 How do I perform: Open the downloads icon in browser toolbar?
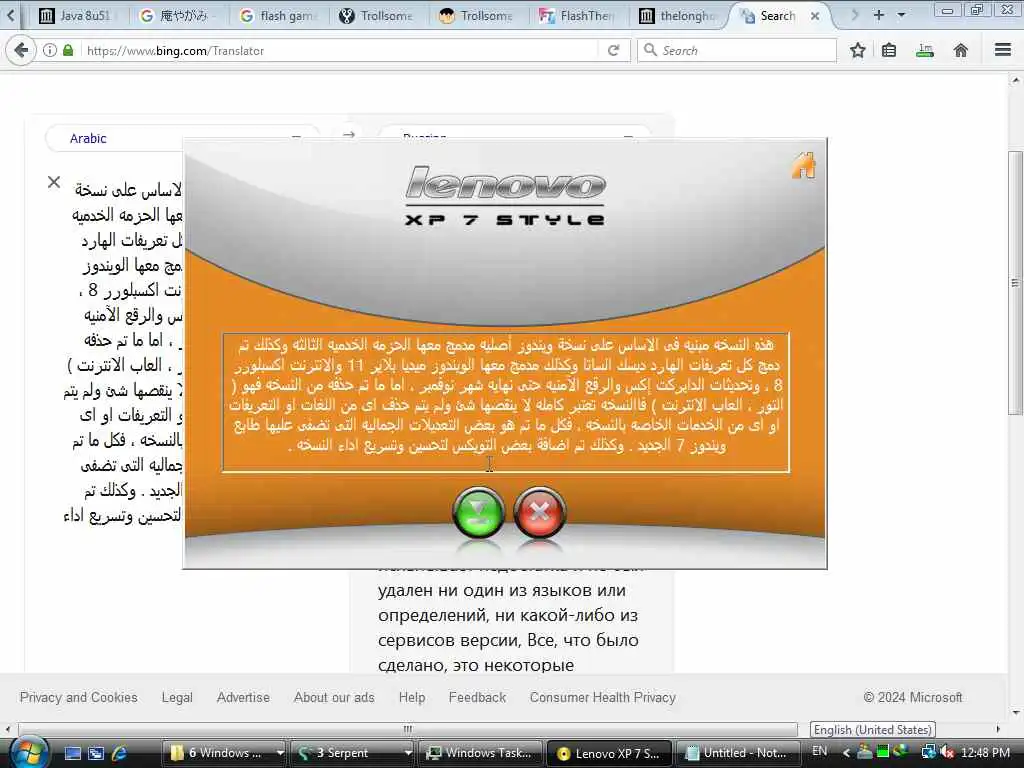click(x=925, y=50)
